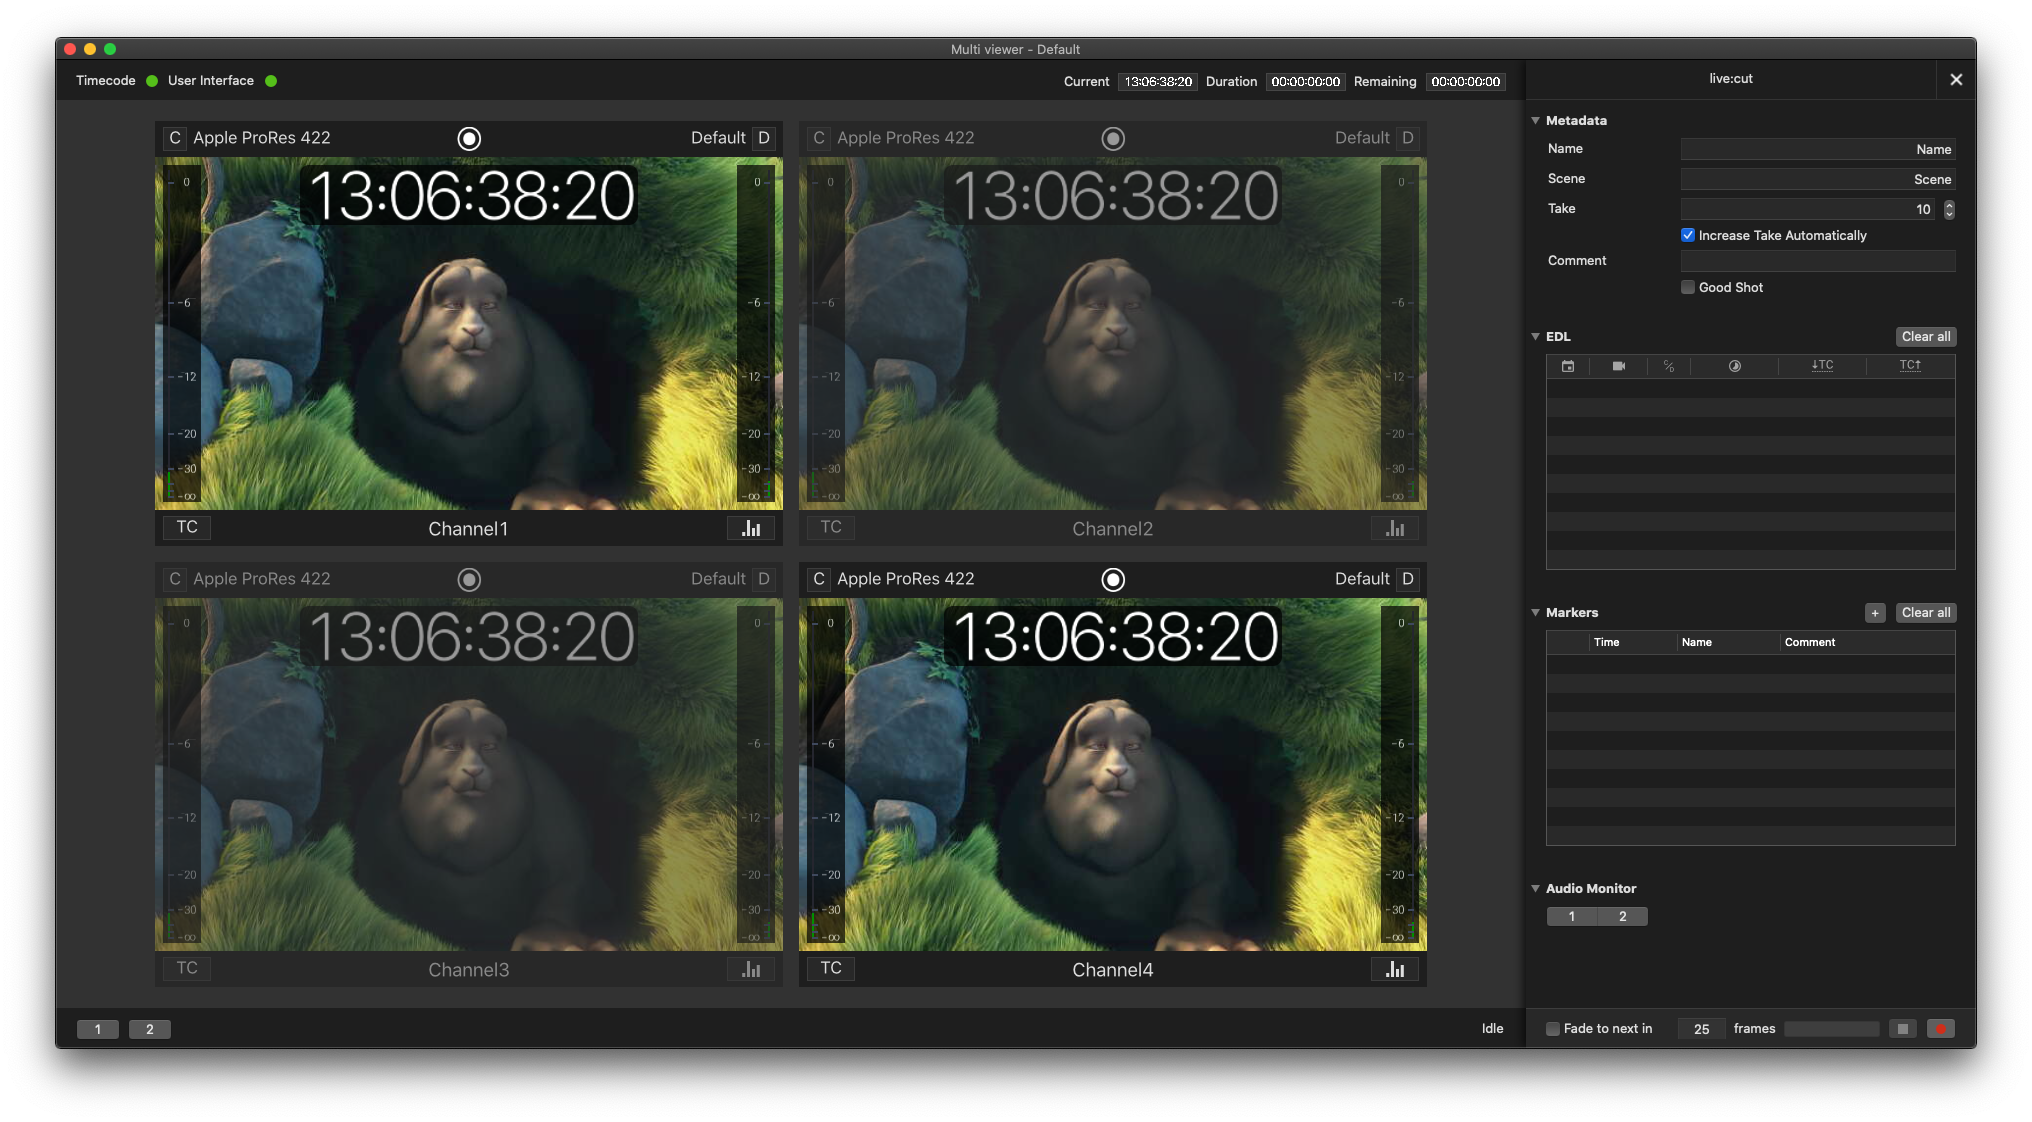The height and width of the screenshot is (1122, 2032).
Task: Click the record indicator on Channel3
Action: (x=469, y=580)
